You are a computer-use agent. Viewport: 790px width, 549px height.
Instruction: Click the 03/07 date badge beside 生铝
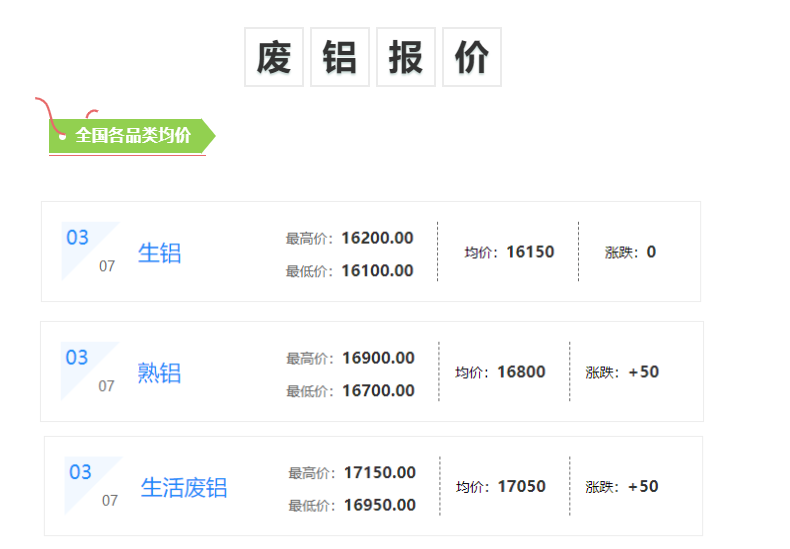coord(90,251)
